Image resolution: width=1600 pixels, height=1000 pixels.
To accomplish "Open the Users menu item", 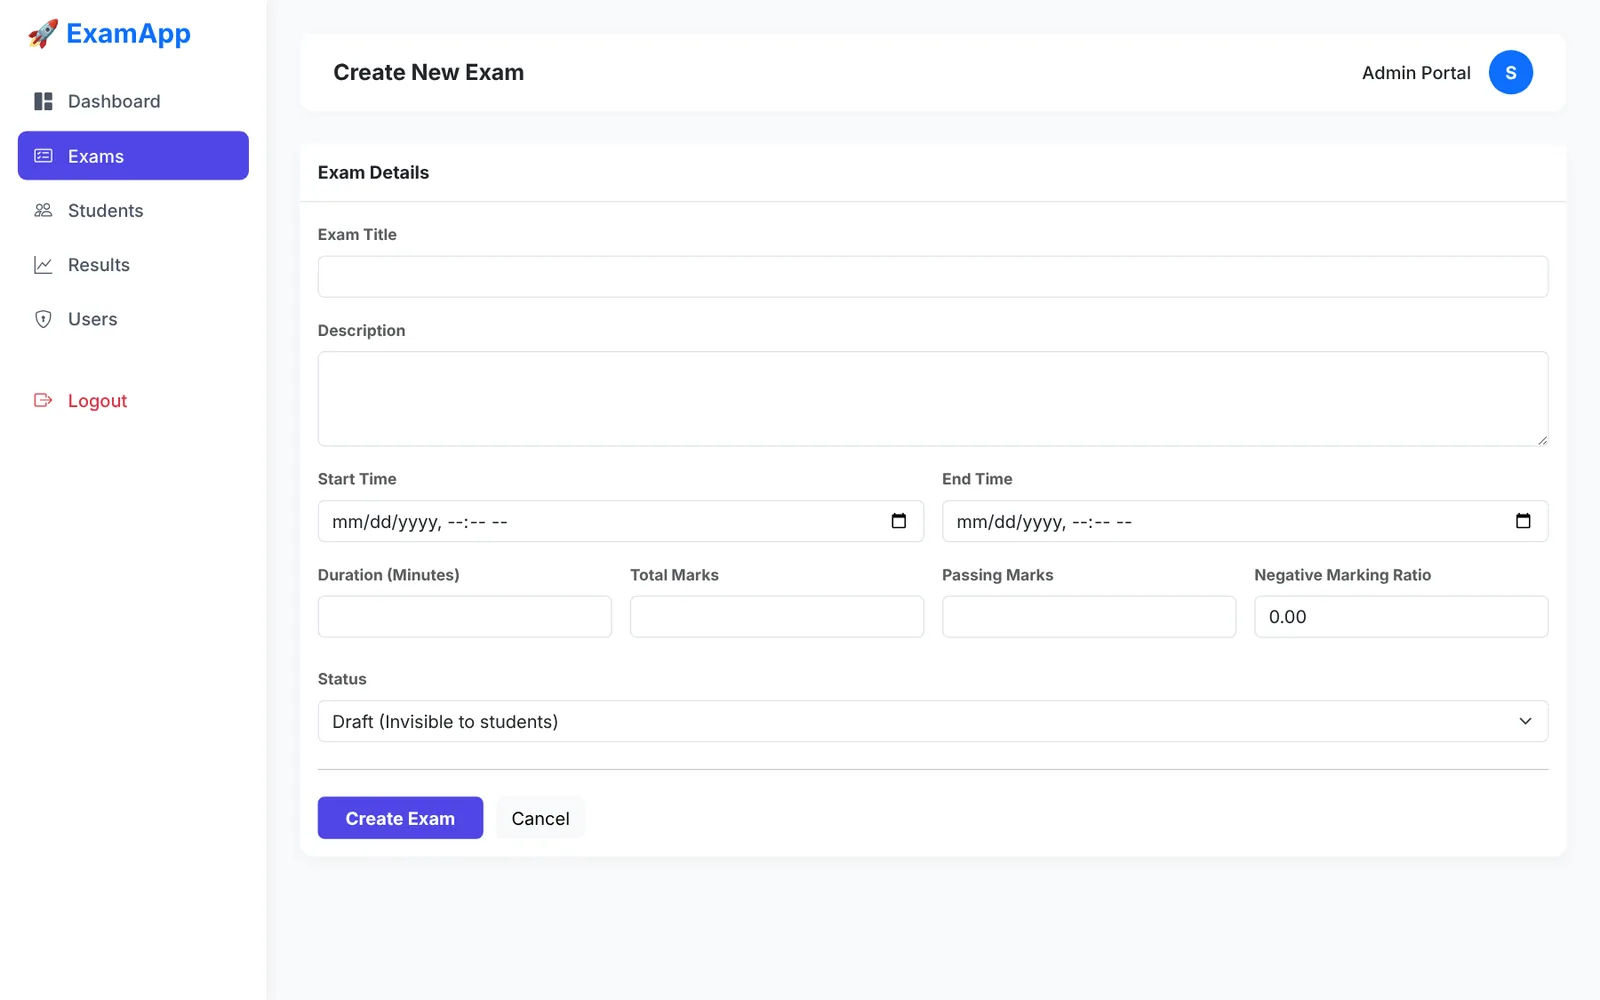I will [x=133, y=319].
